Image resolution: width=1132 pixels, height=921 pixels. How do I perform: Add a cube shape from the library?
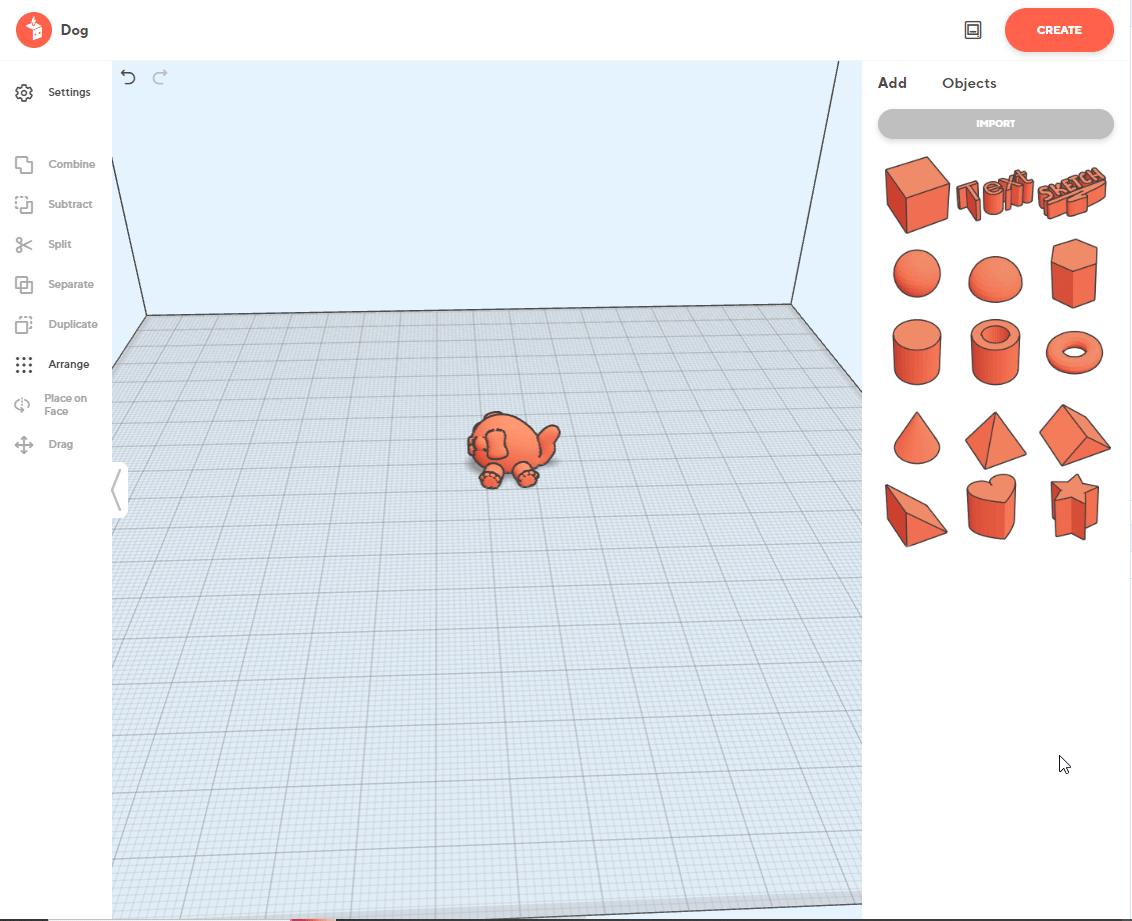[x=916, y=193]
